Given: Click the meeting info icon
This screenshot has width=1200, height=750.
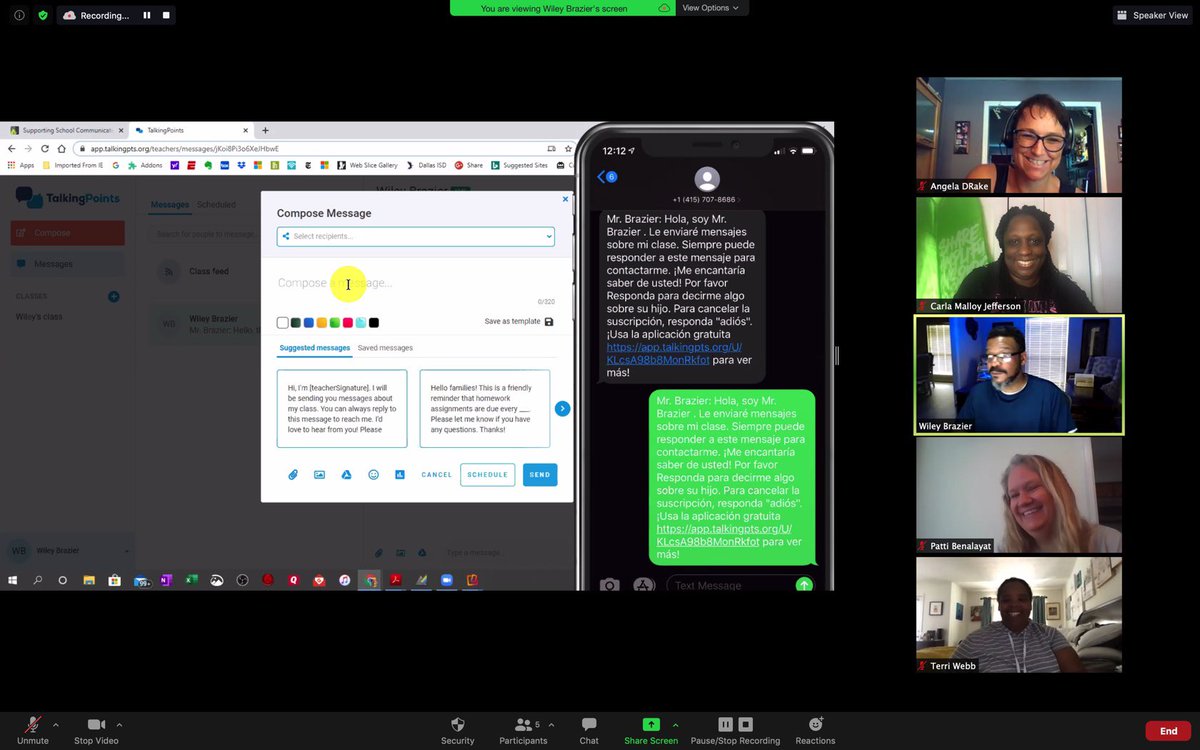Looking at the screenshot, I should tap(19, 15).
